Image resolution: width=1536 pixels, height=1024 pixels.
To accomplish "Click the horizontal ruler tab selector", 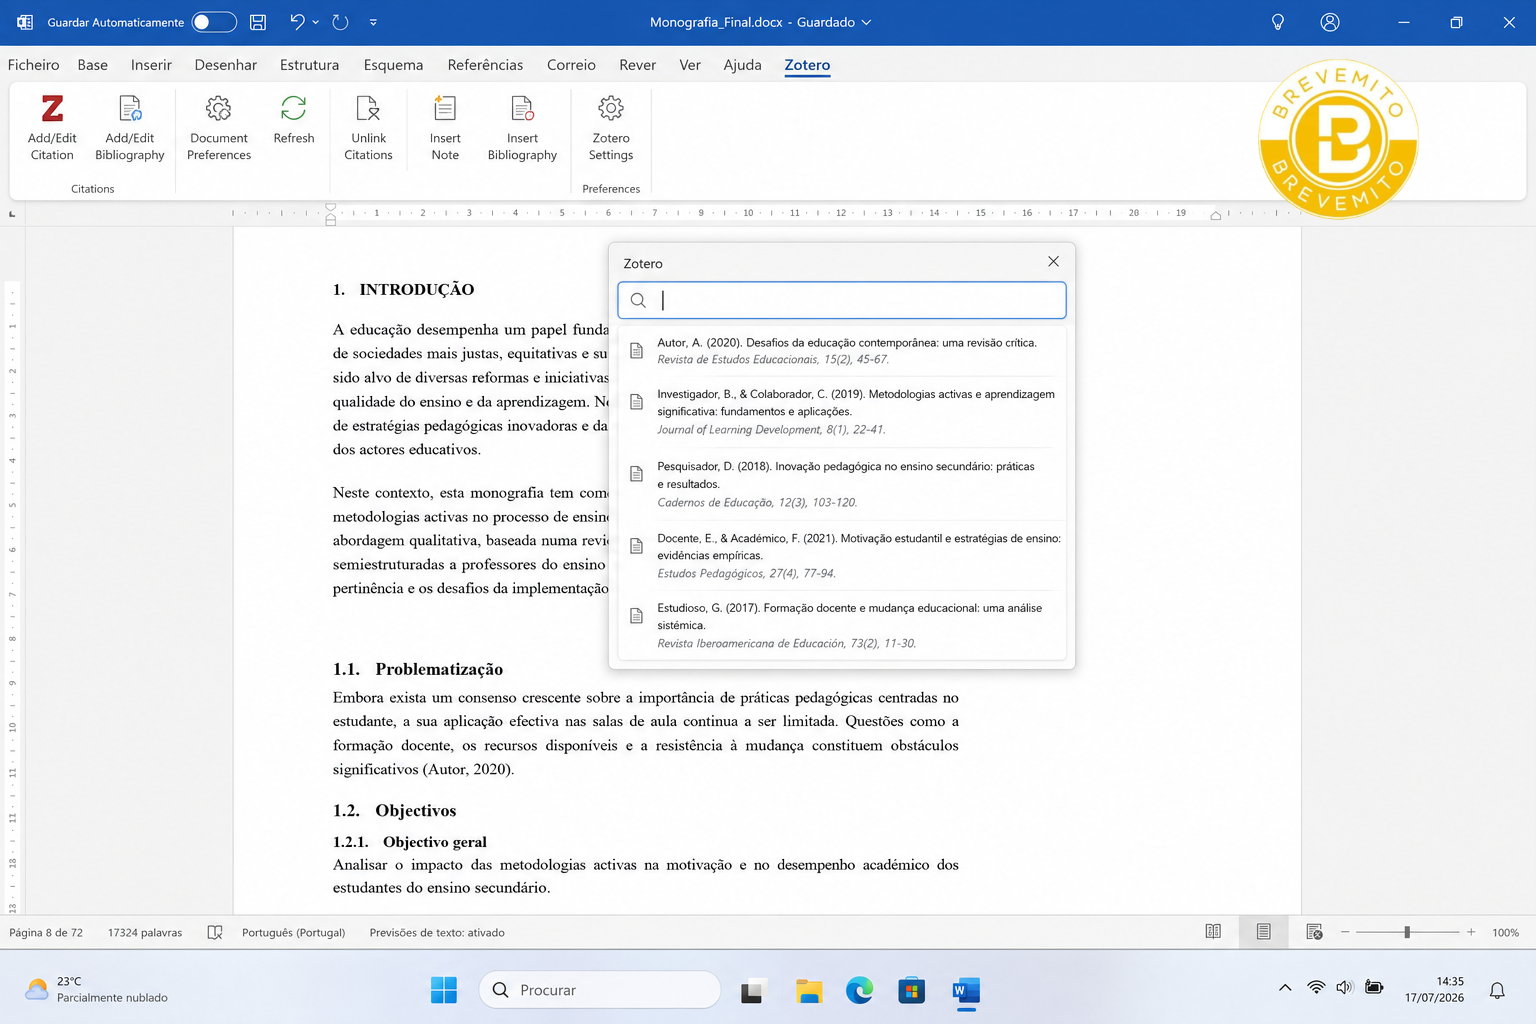I will 12,214.
